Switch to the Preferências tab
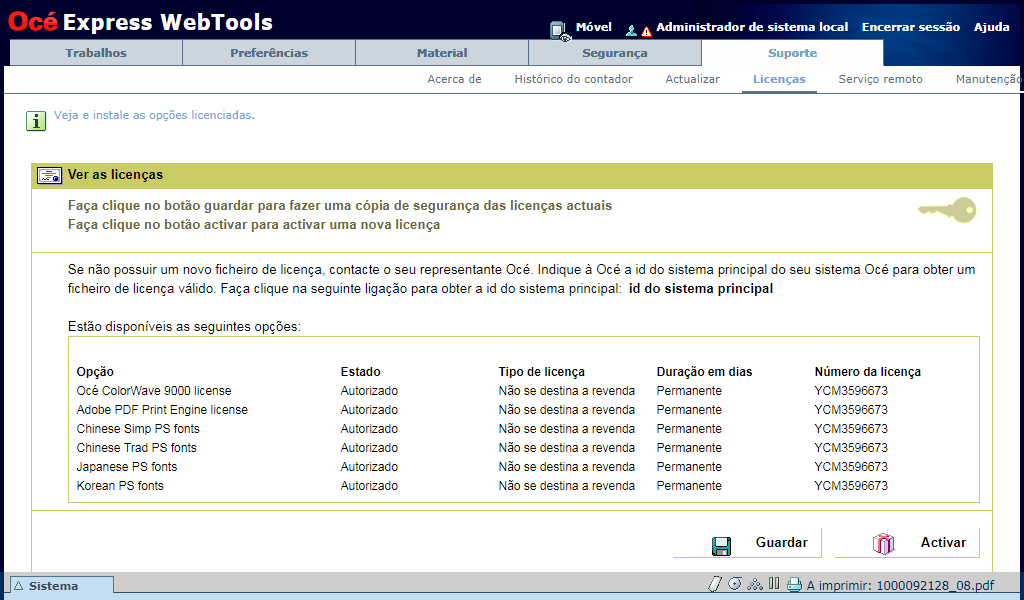 [269, 53]
